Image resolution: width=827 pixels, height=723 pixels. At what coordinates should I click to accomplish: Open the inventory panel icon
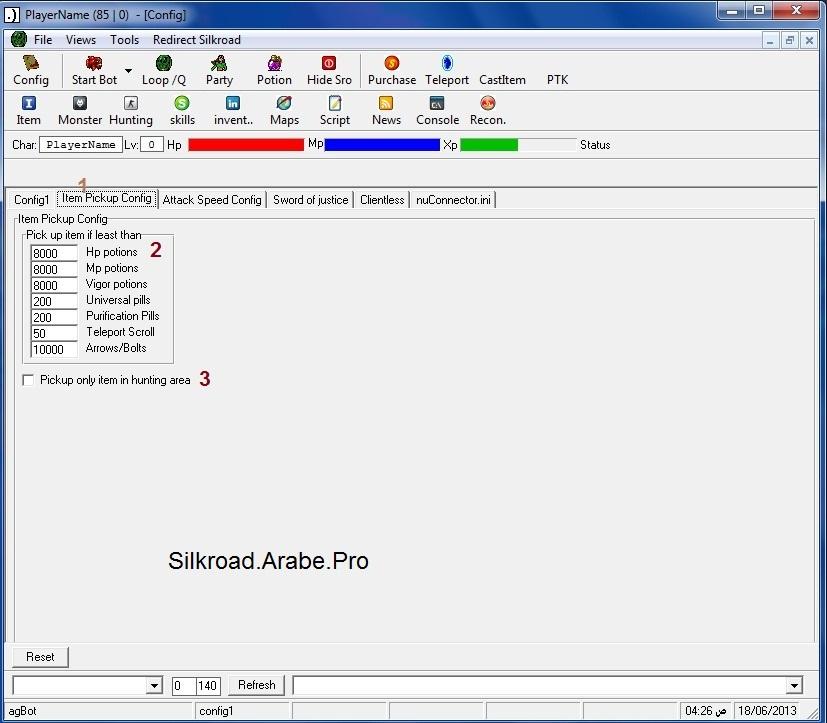233,111
